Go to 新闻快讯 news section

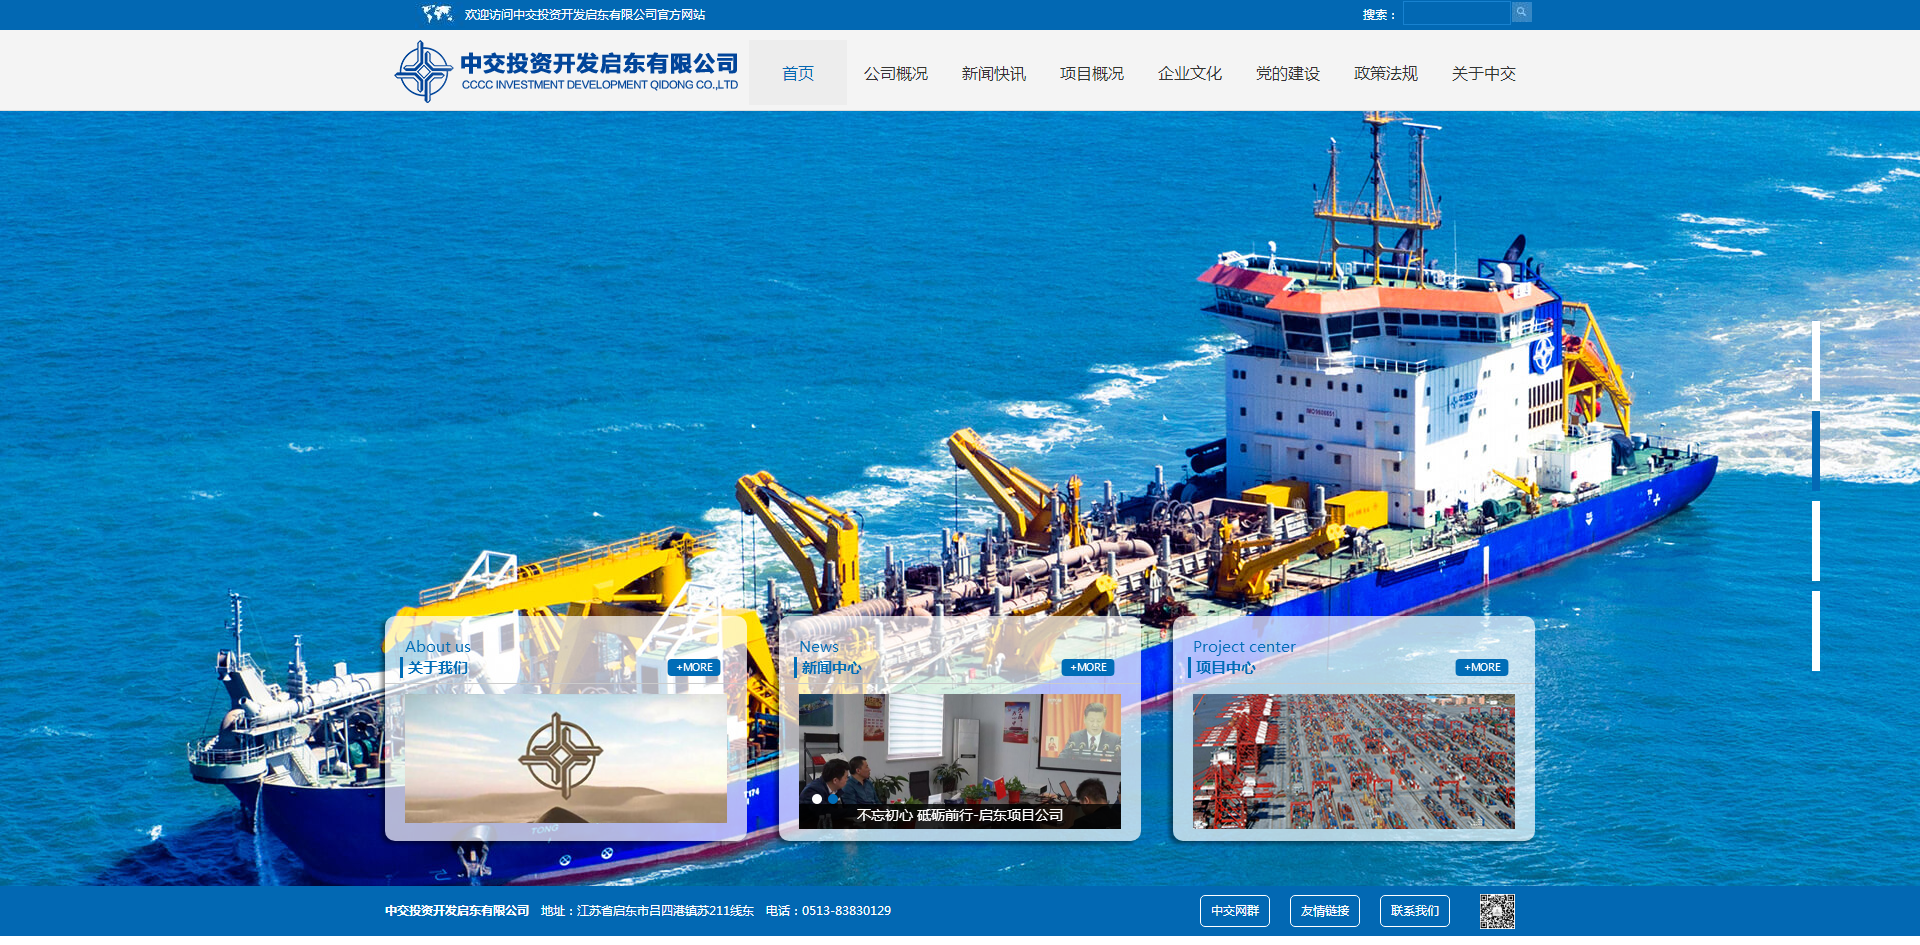(x=993, y=73)
